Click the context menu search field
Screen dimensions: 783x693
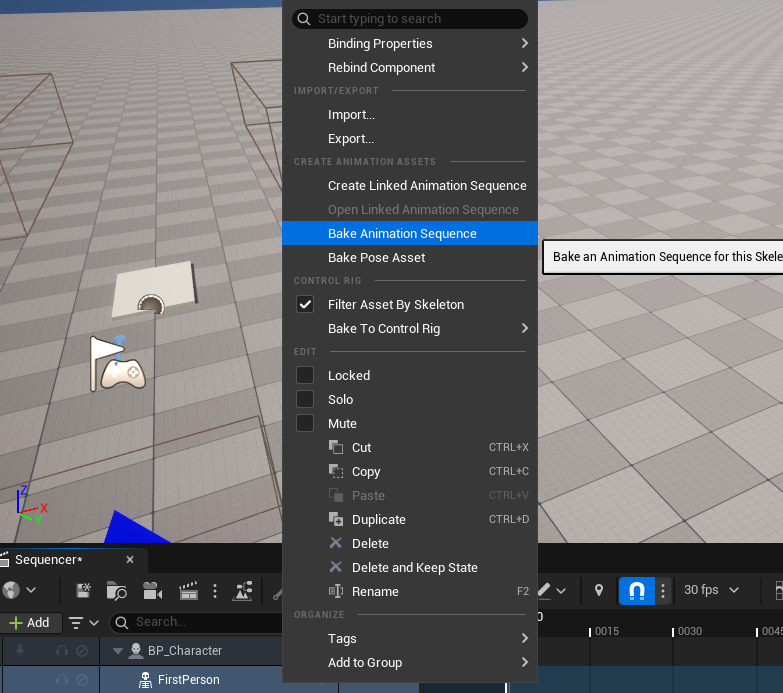(409, 19)
